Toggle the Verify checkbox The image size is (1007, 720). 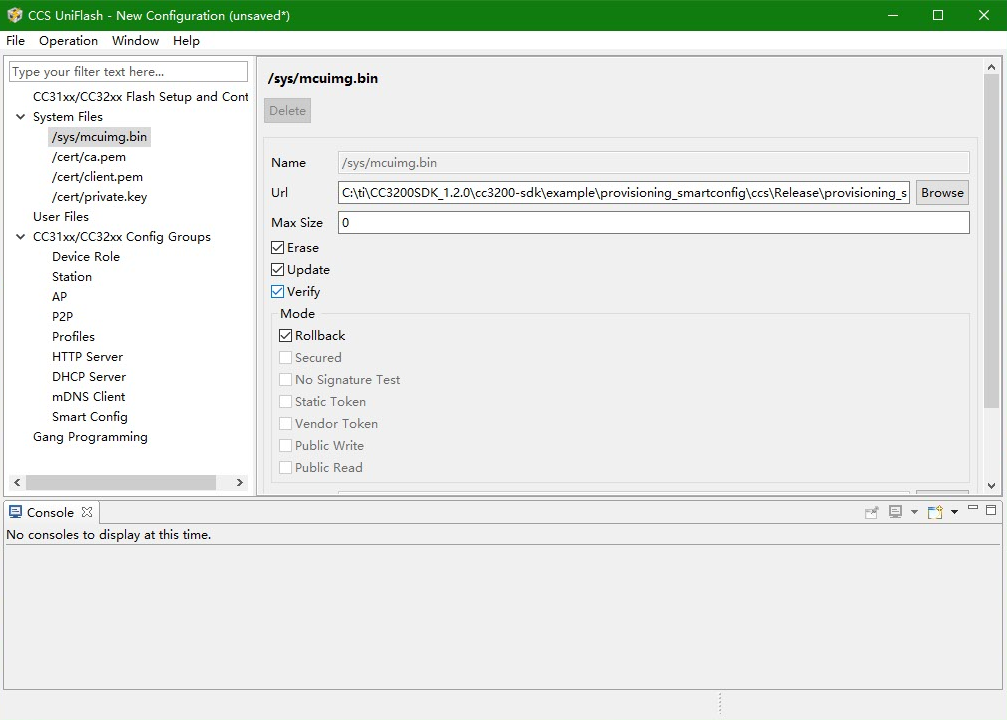(x=277, y=291)
